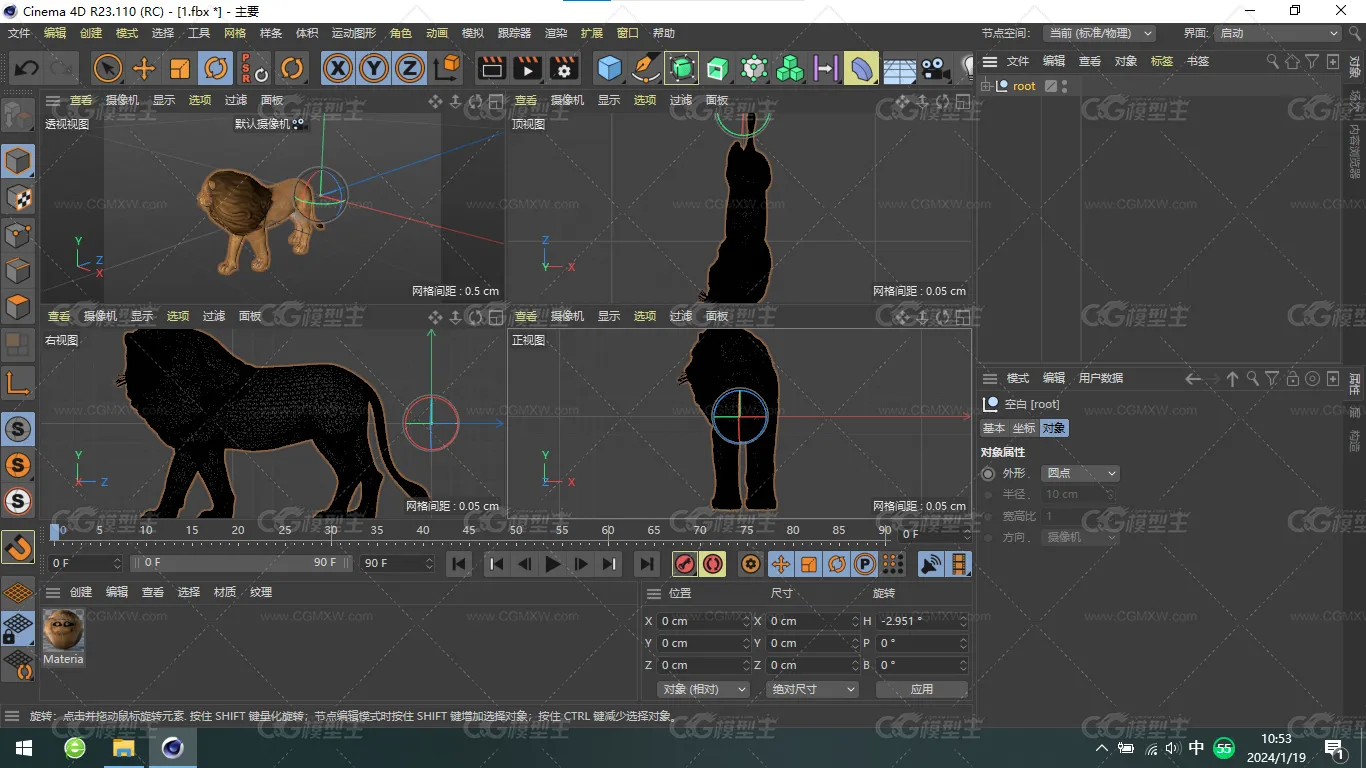1366x768 pixels.
Task: Click the purple Bend deformer icon
Action: tap(861, 68)
